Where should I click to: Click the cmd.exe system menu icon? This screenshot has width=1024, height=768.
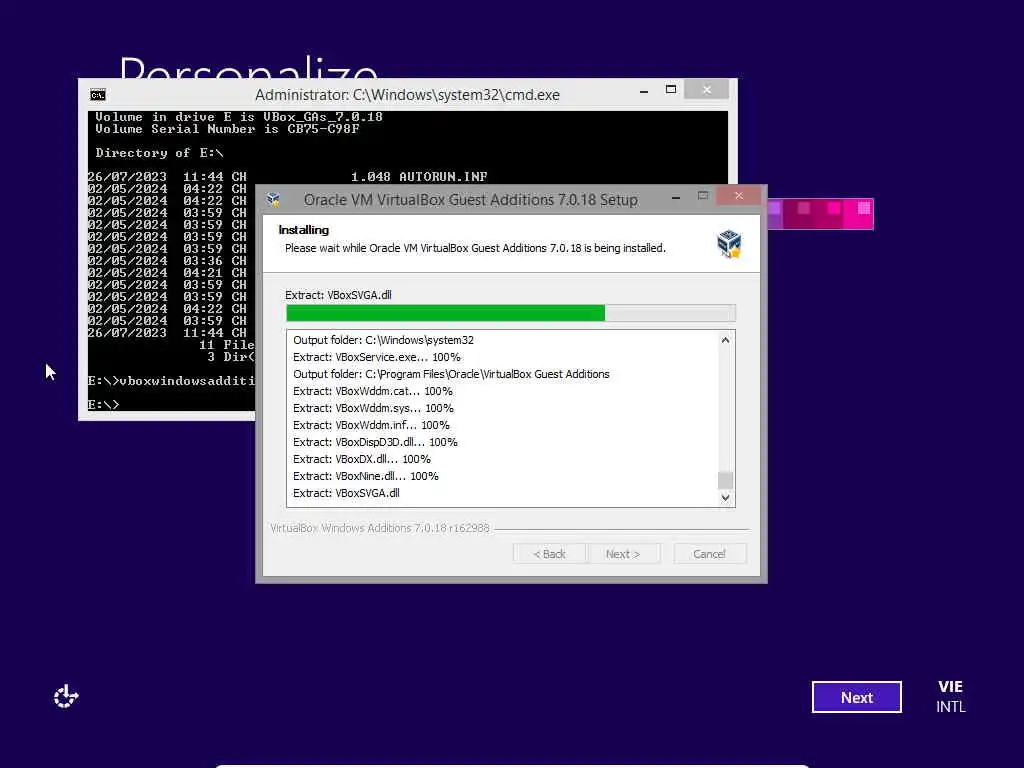click(x=98, y=95)
